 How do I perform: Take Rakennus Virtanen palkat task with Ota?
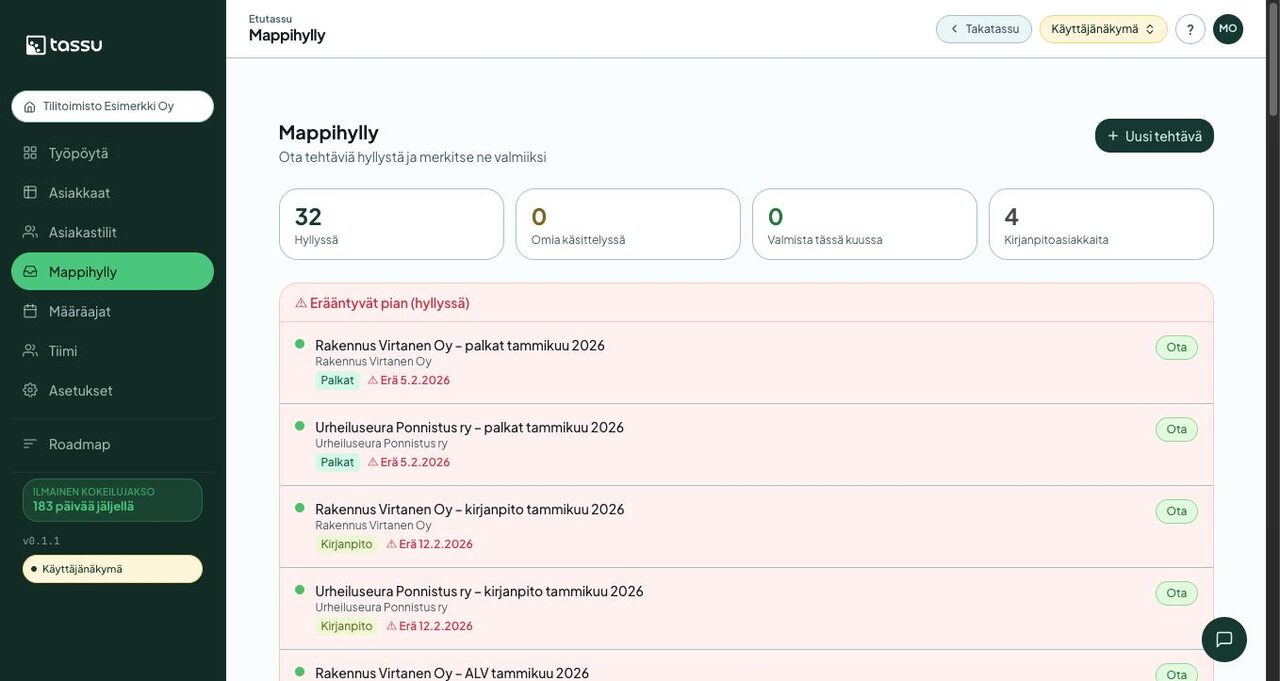tap(1176, 347)
